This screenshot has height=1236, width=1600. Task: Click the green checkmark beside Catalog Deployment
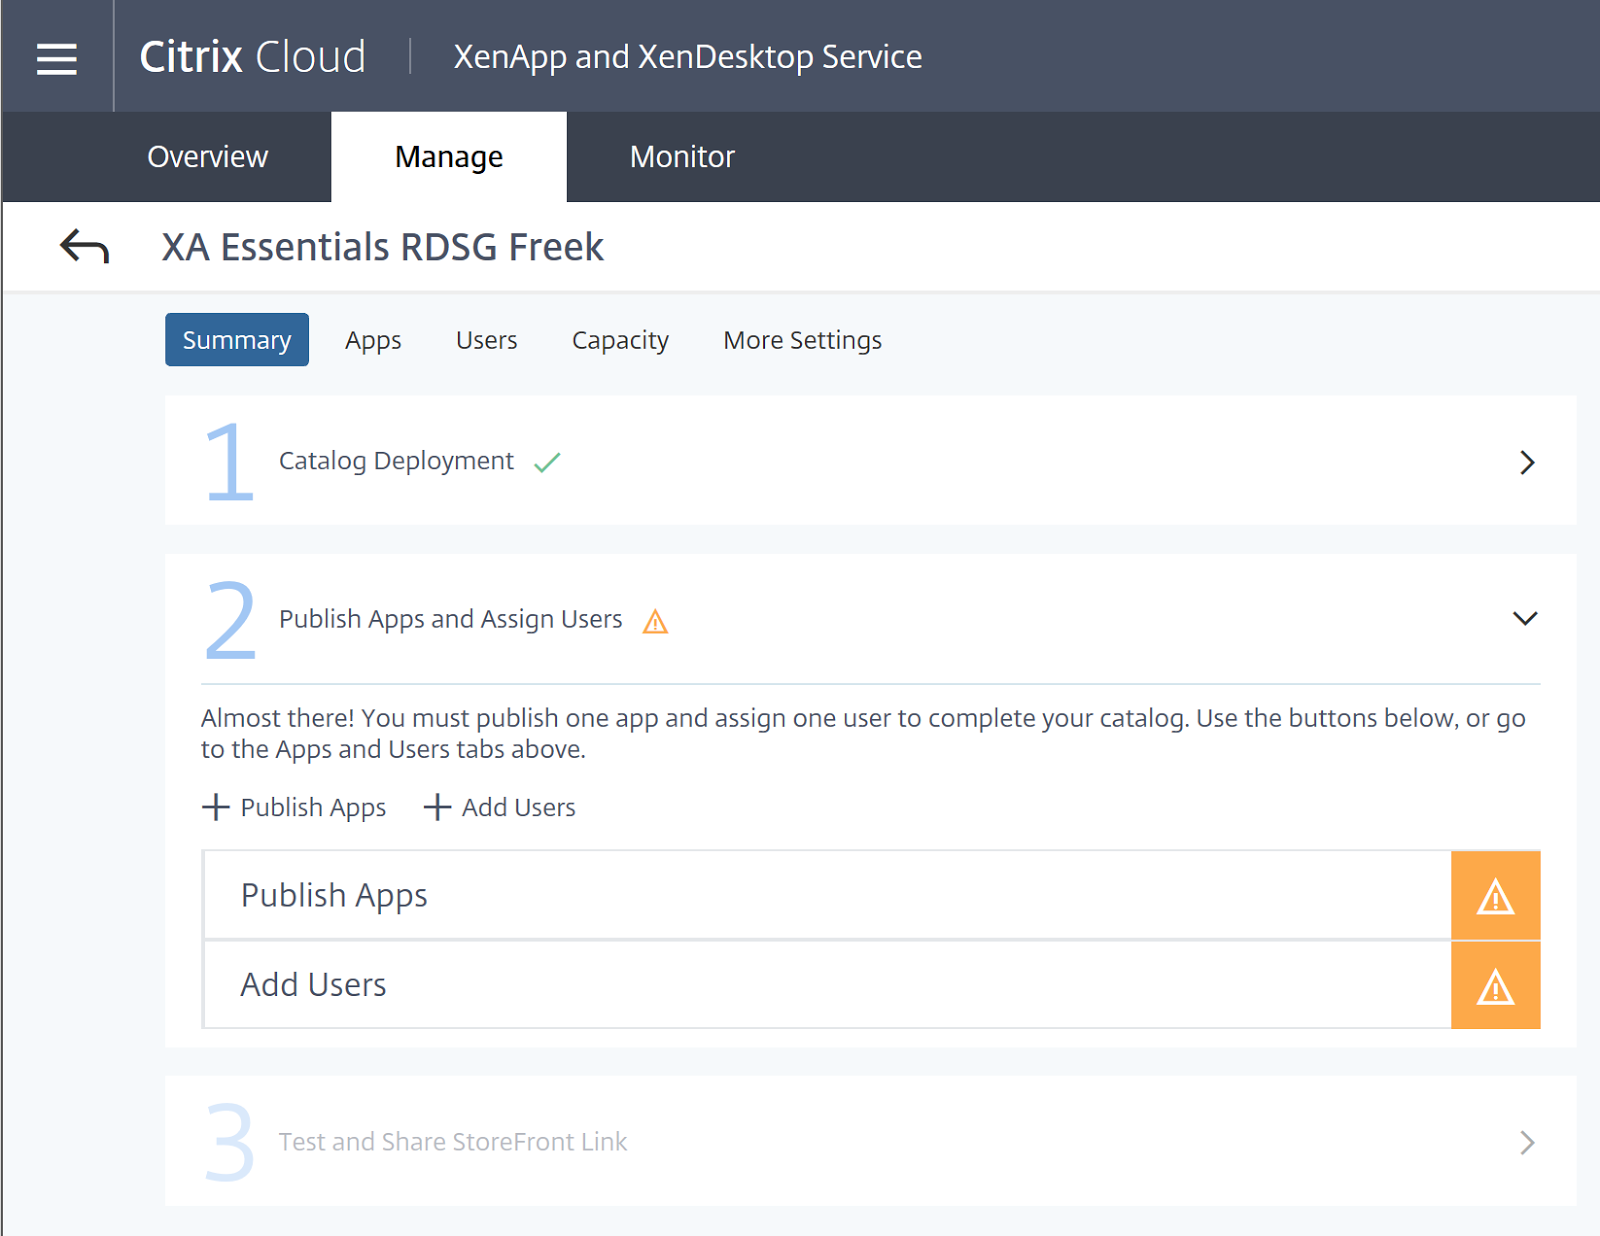(547, 462)
